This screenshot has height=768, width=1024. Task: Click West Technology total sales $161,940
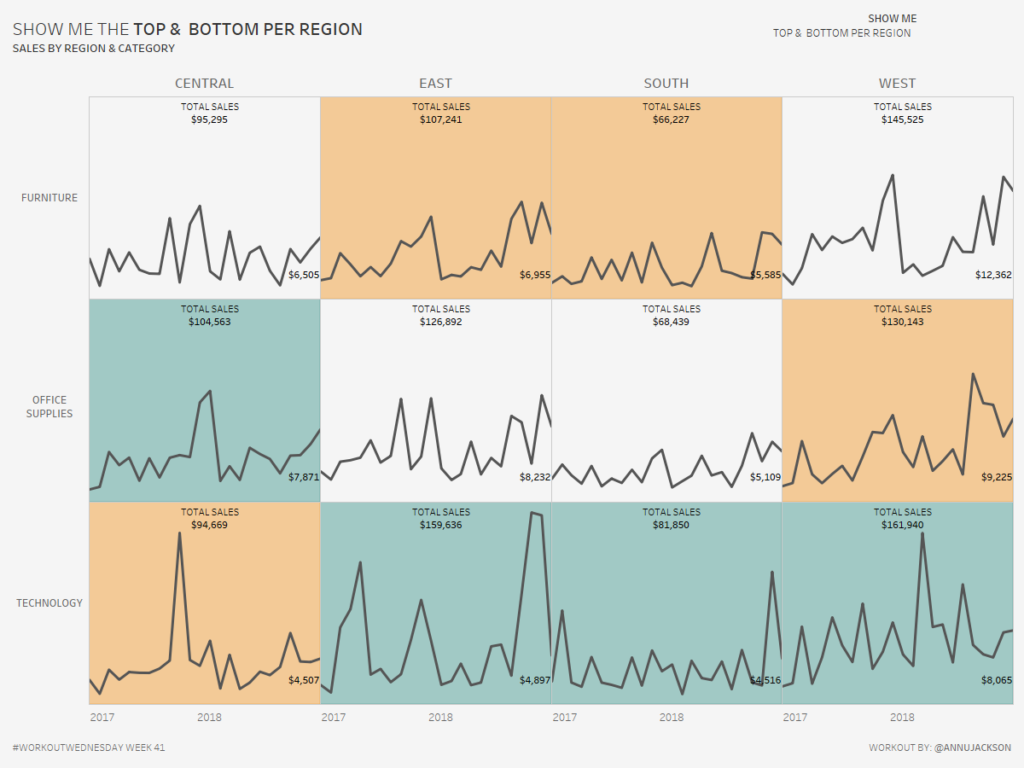click(902, 525)
